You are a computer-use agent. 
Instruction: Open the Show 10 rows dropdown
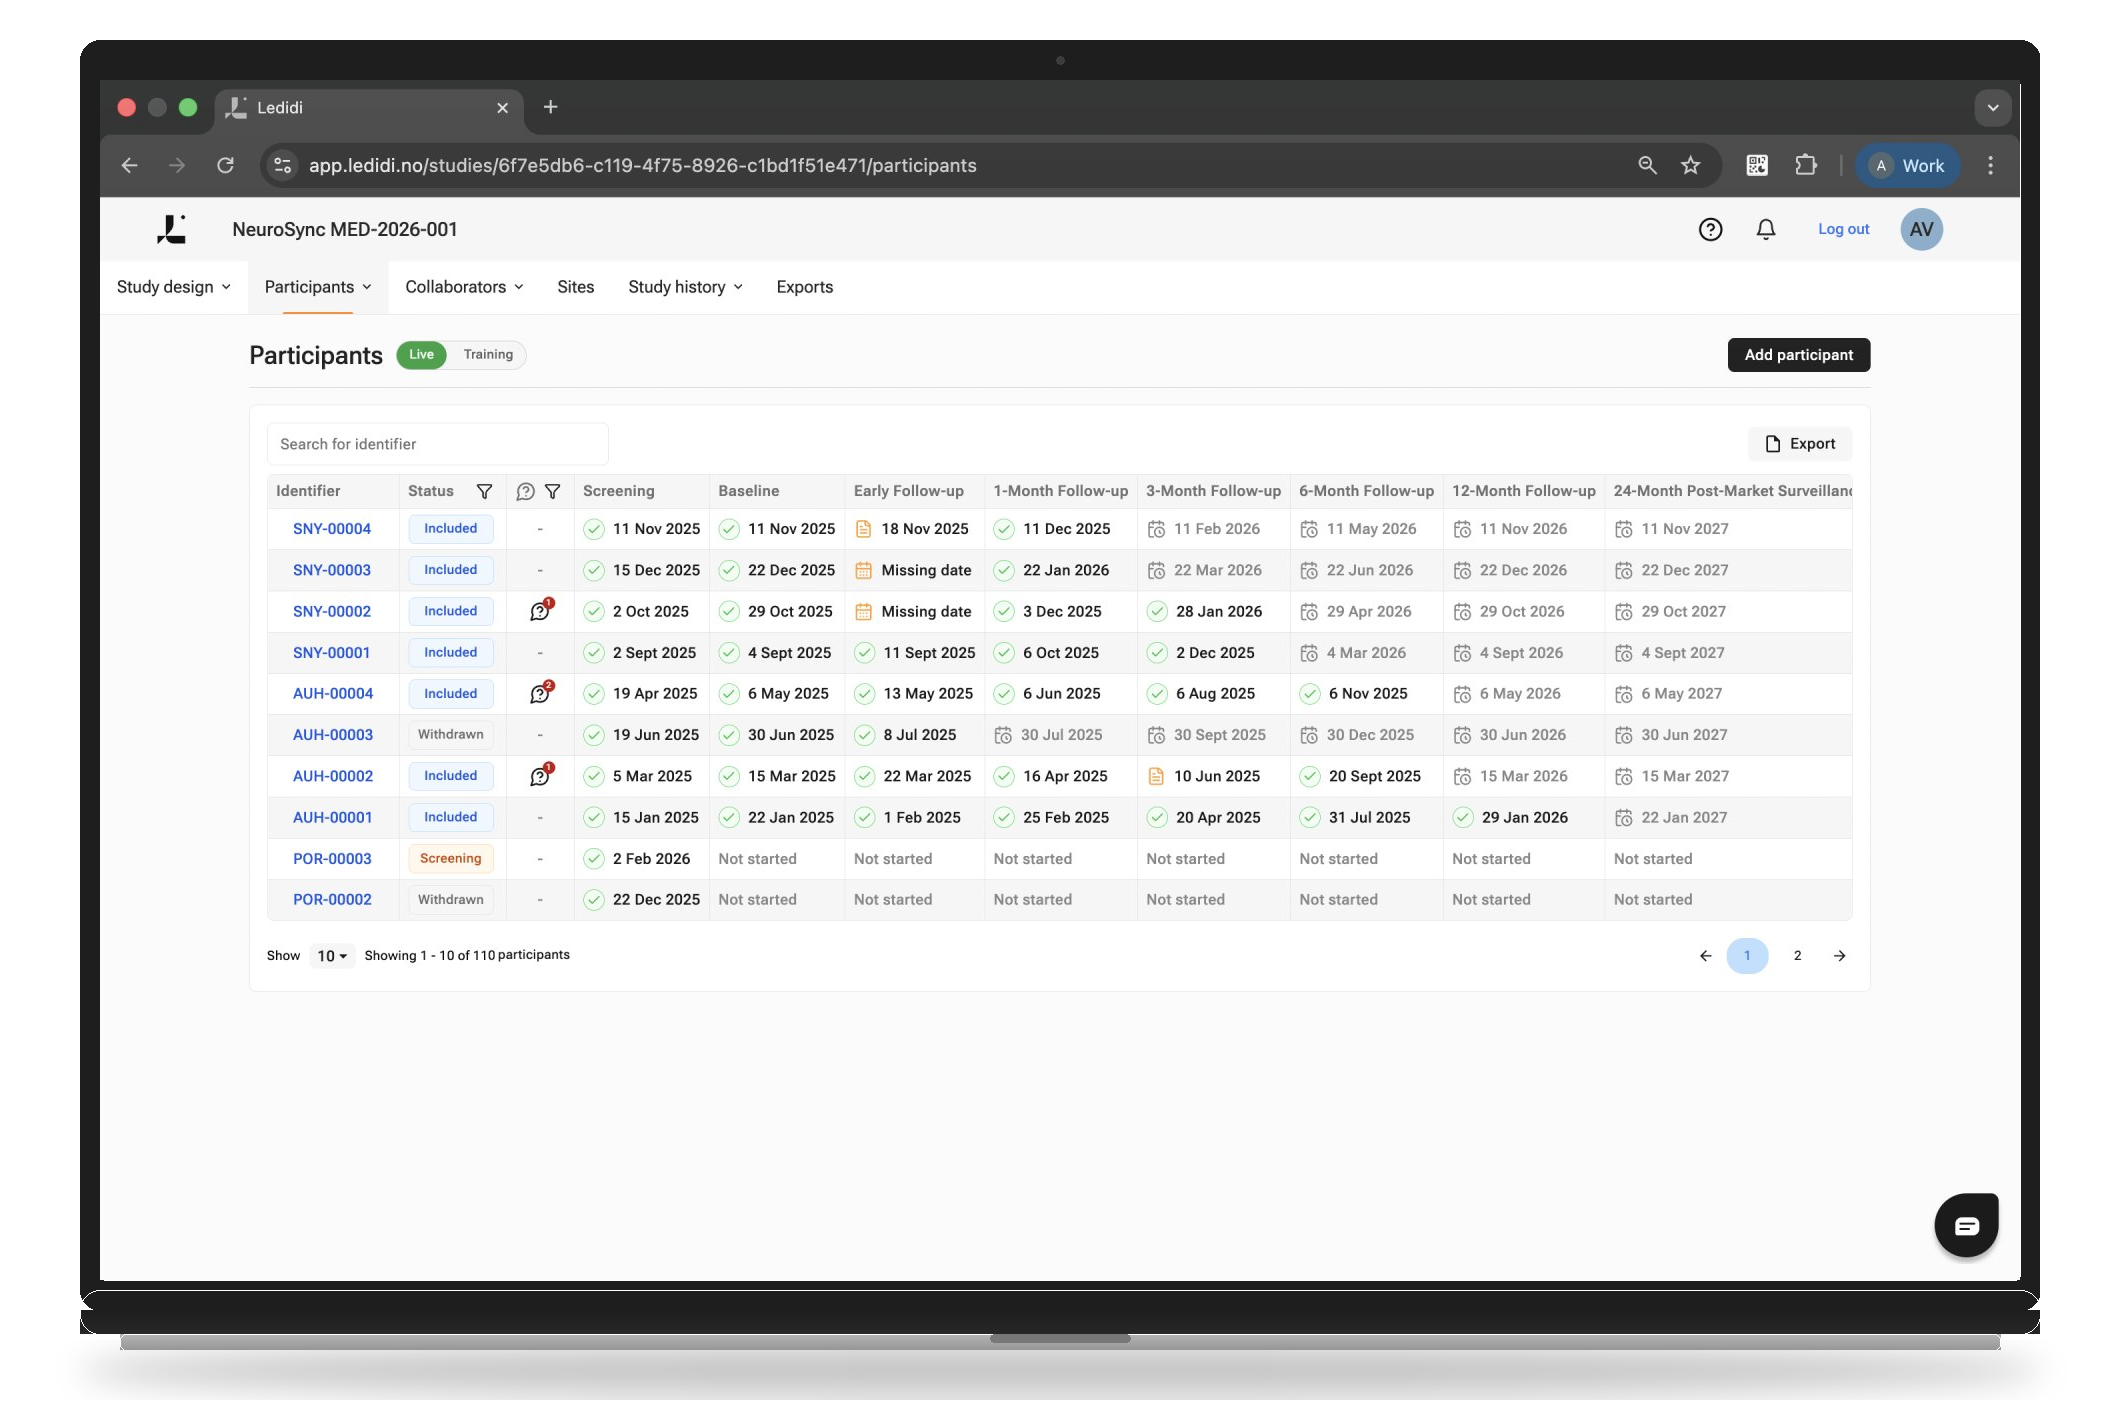click(x=331, y=956)
